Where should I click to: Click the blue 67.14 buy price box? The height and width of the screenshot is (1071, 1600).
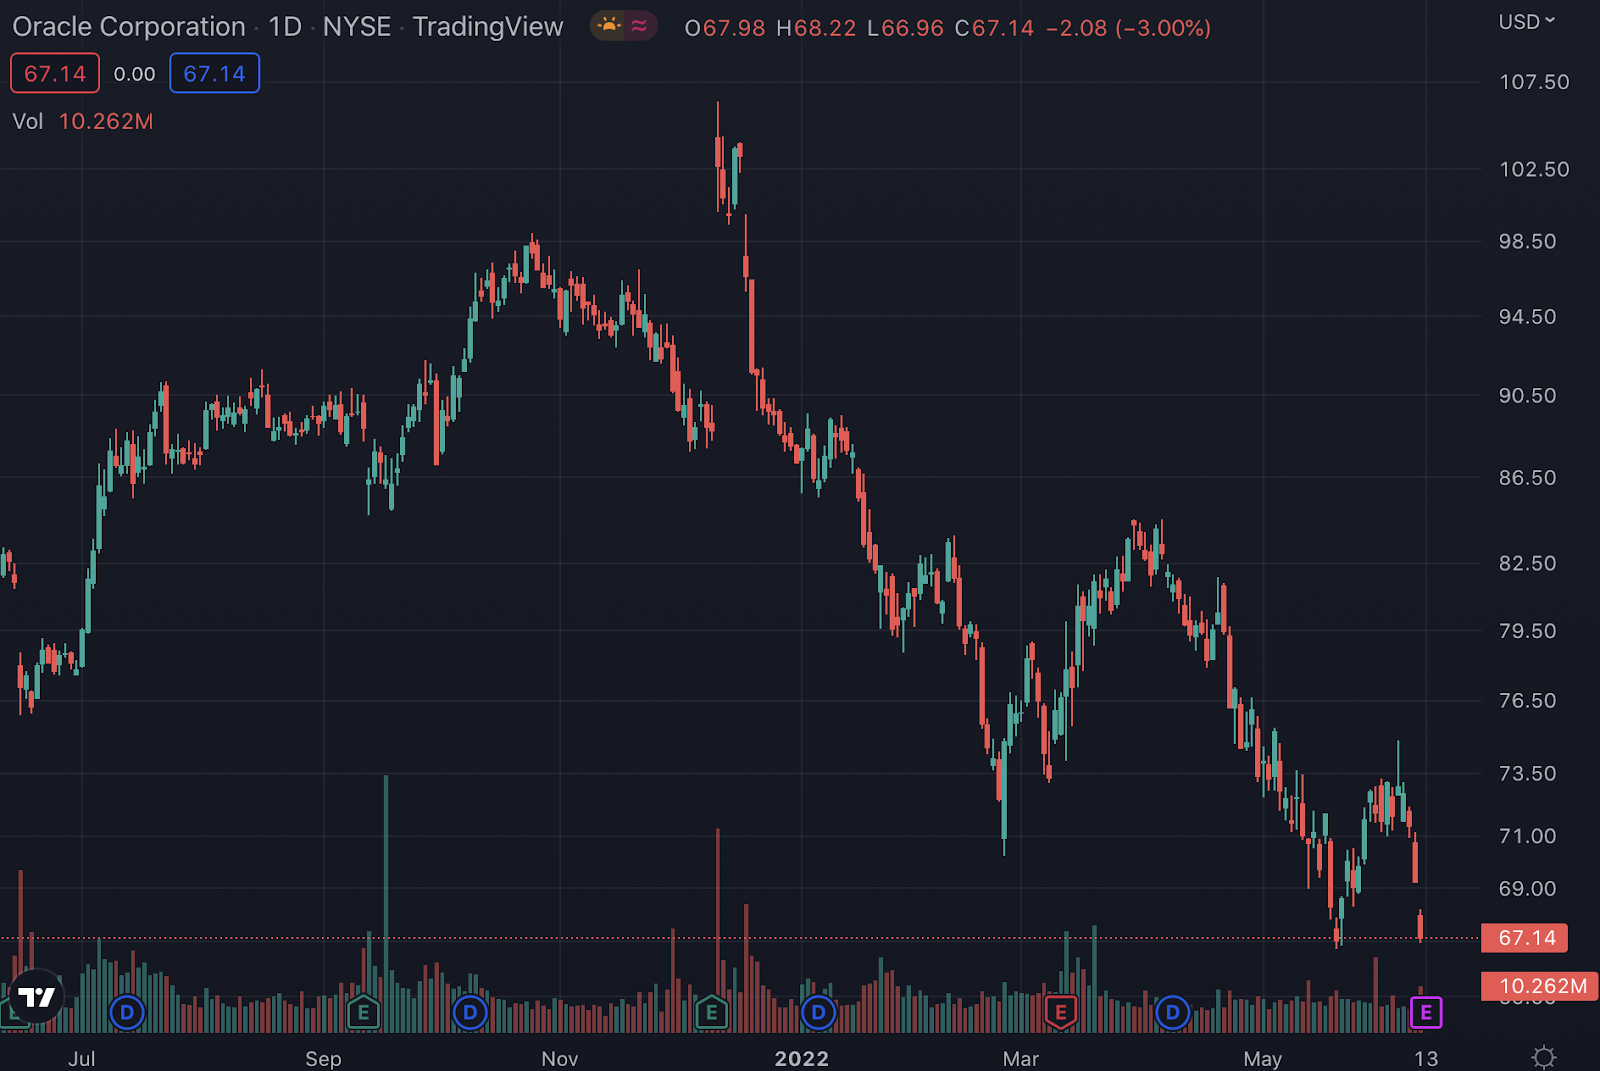tap(214, 73)
